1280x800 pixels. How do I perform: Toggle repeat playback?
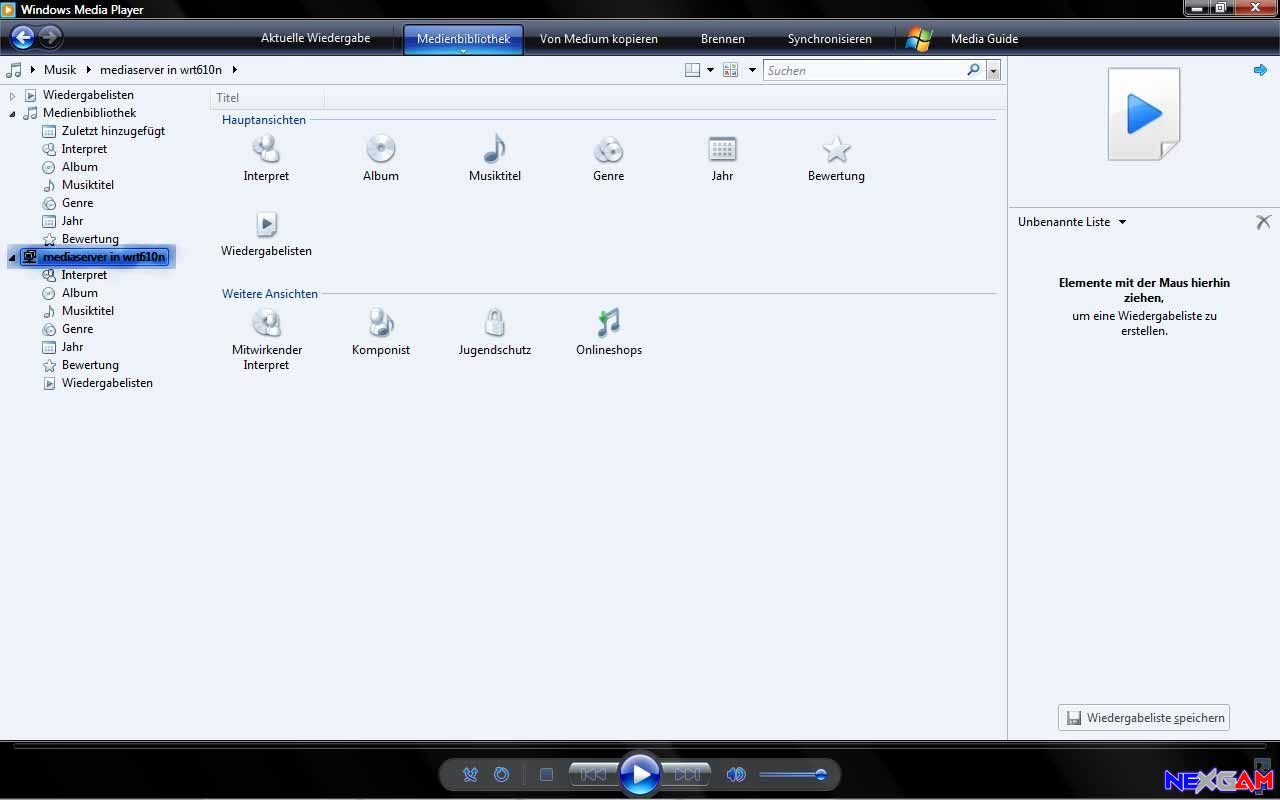point(502,775)
